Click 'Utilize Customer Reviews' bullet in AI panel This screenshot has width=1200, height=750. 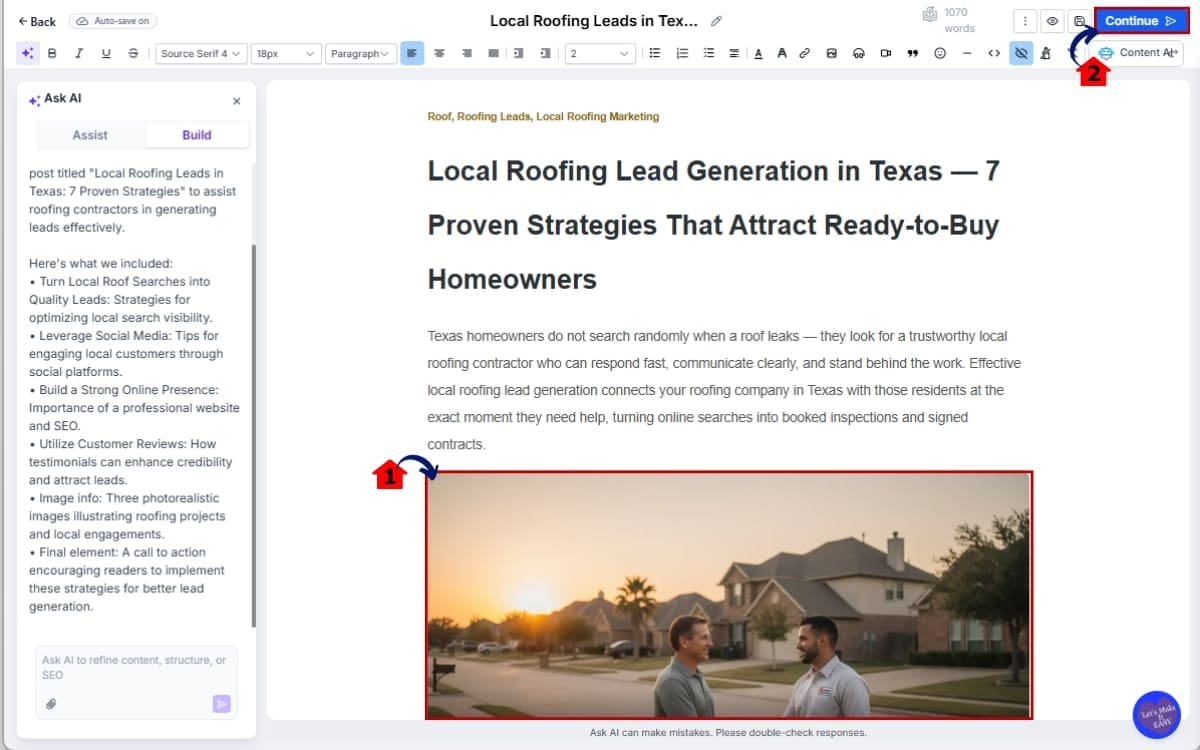(131, 462)
